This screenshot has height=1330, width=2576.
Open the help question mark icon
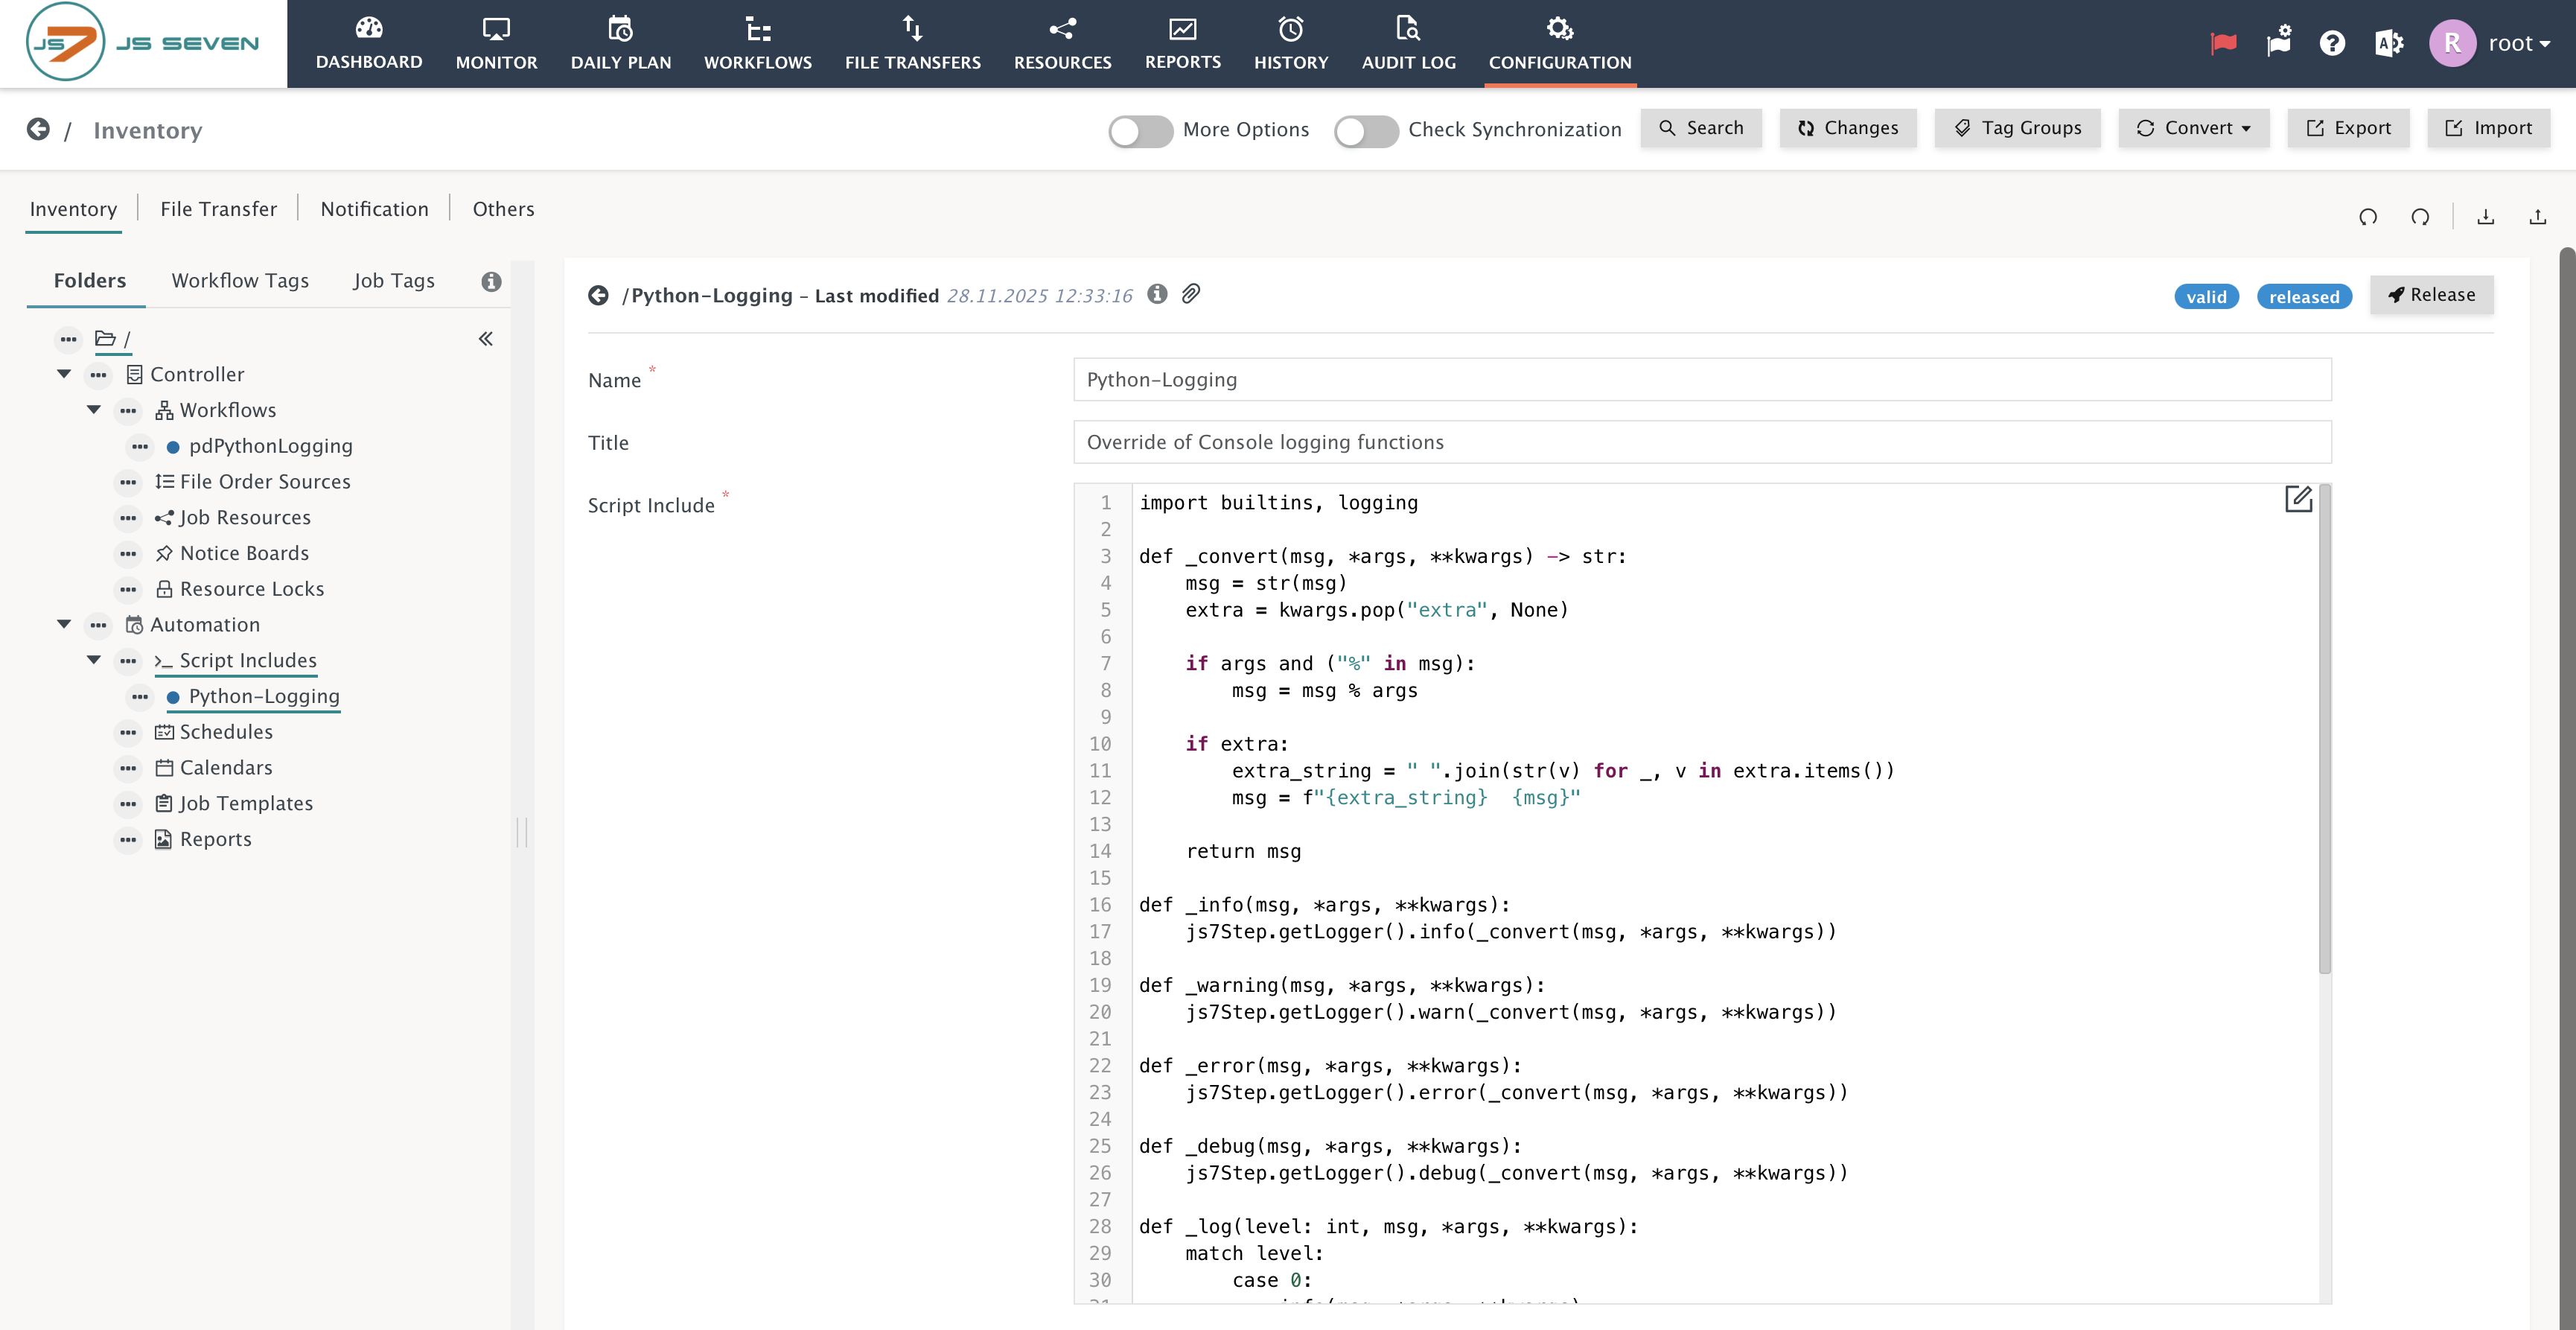point(2332,43)
